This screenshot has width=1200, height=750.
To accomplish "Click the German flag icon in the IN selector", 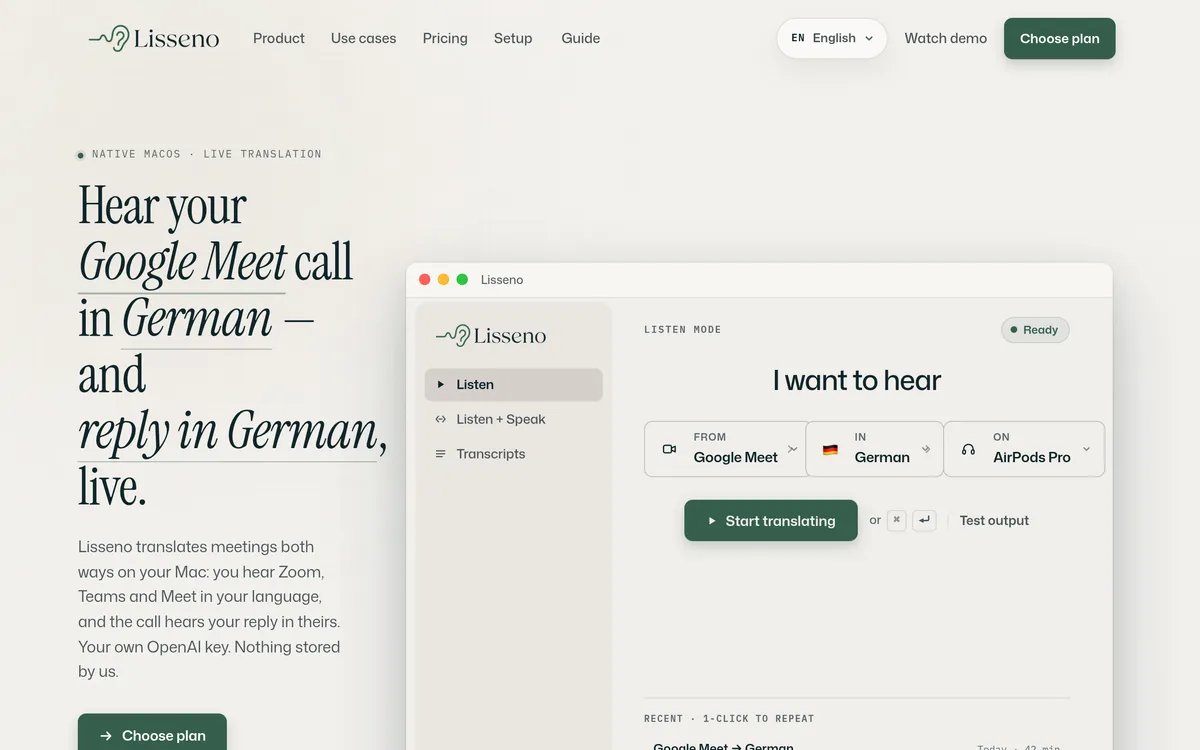I will click(x=830, y=450).
